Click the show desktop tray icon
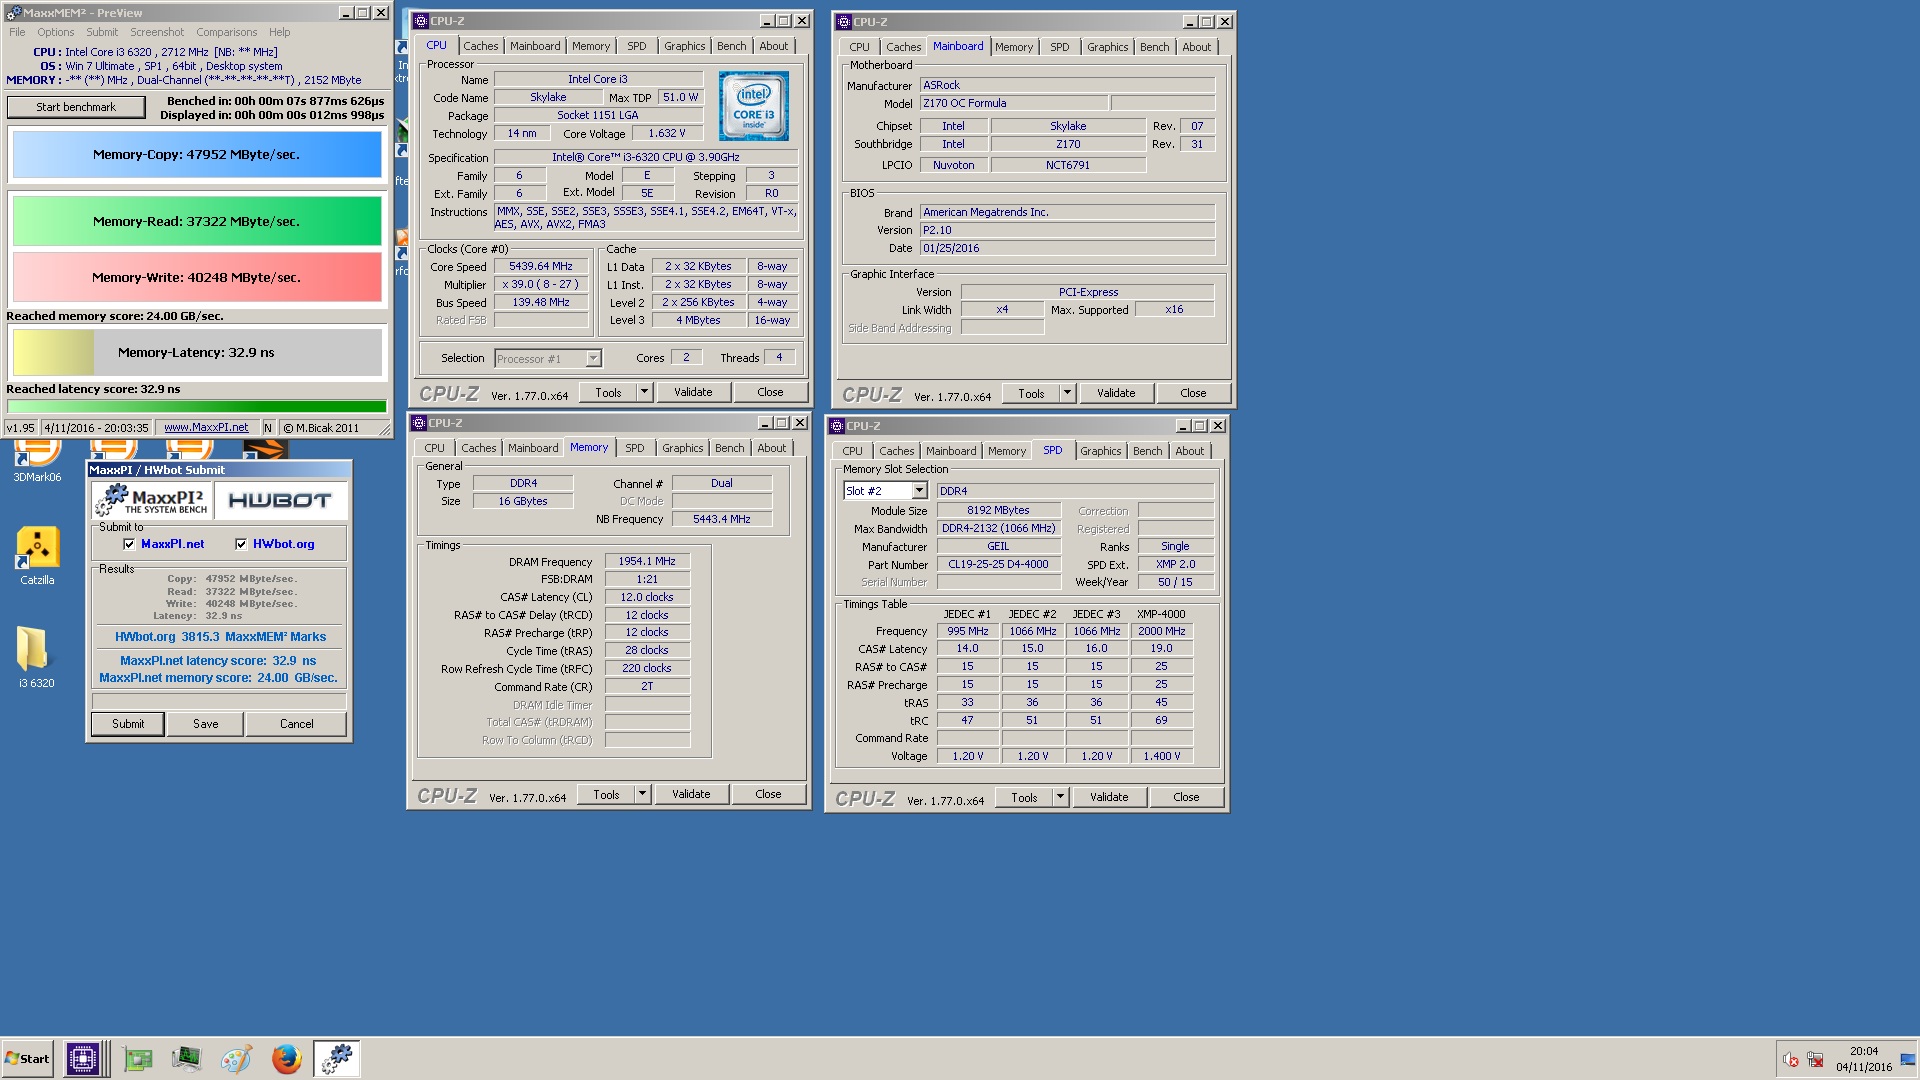This screenshot has width=1920, height=1080. pyautogui.click(x=1908, y=1059)
